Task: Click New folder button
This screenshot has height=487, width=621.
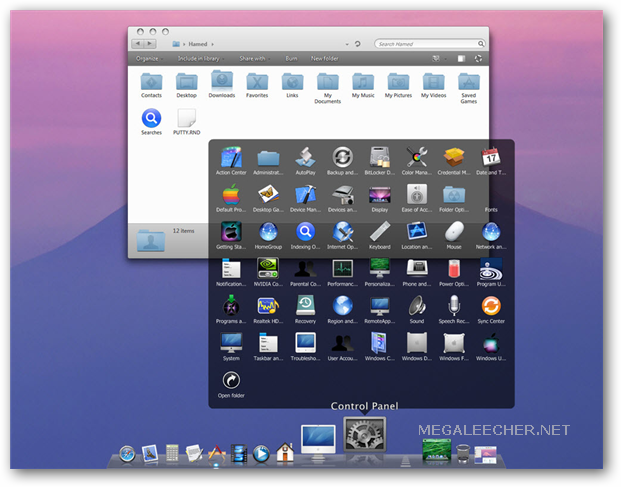Action: [324, 59]
